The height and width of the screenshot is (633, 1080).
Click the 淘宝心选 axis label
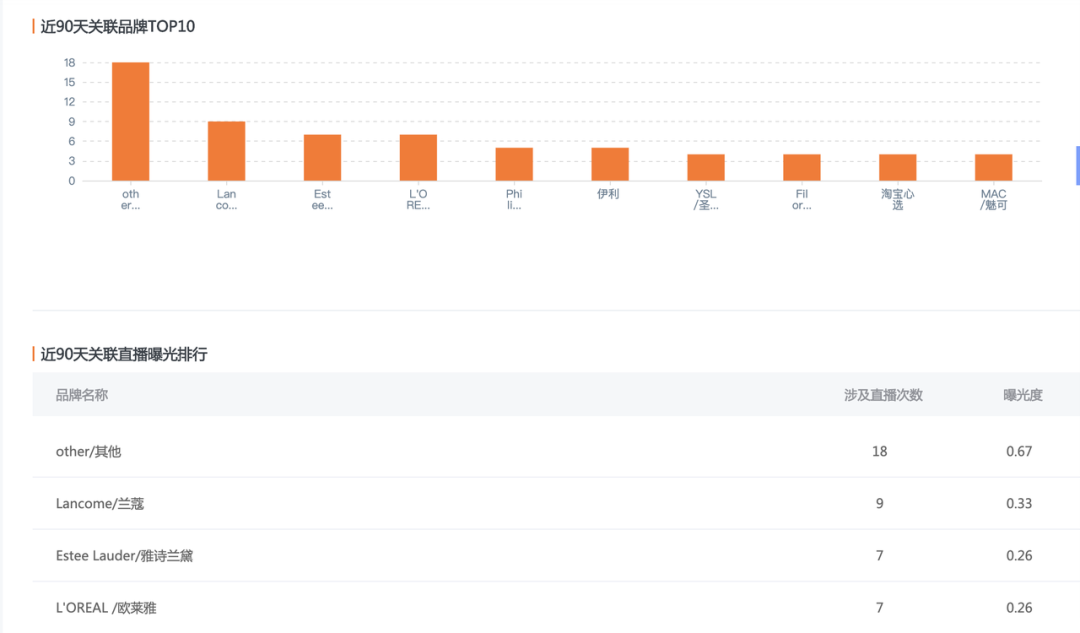pyautogui.click(x=897, y=200)
